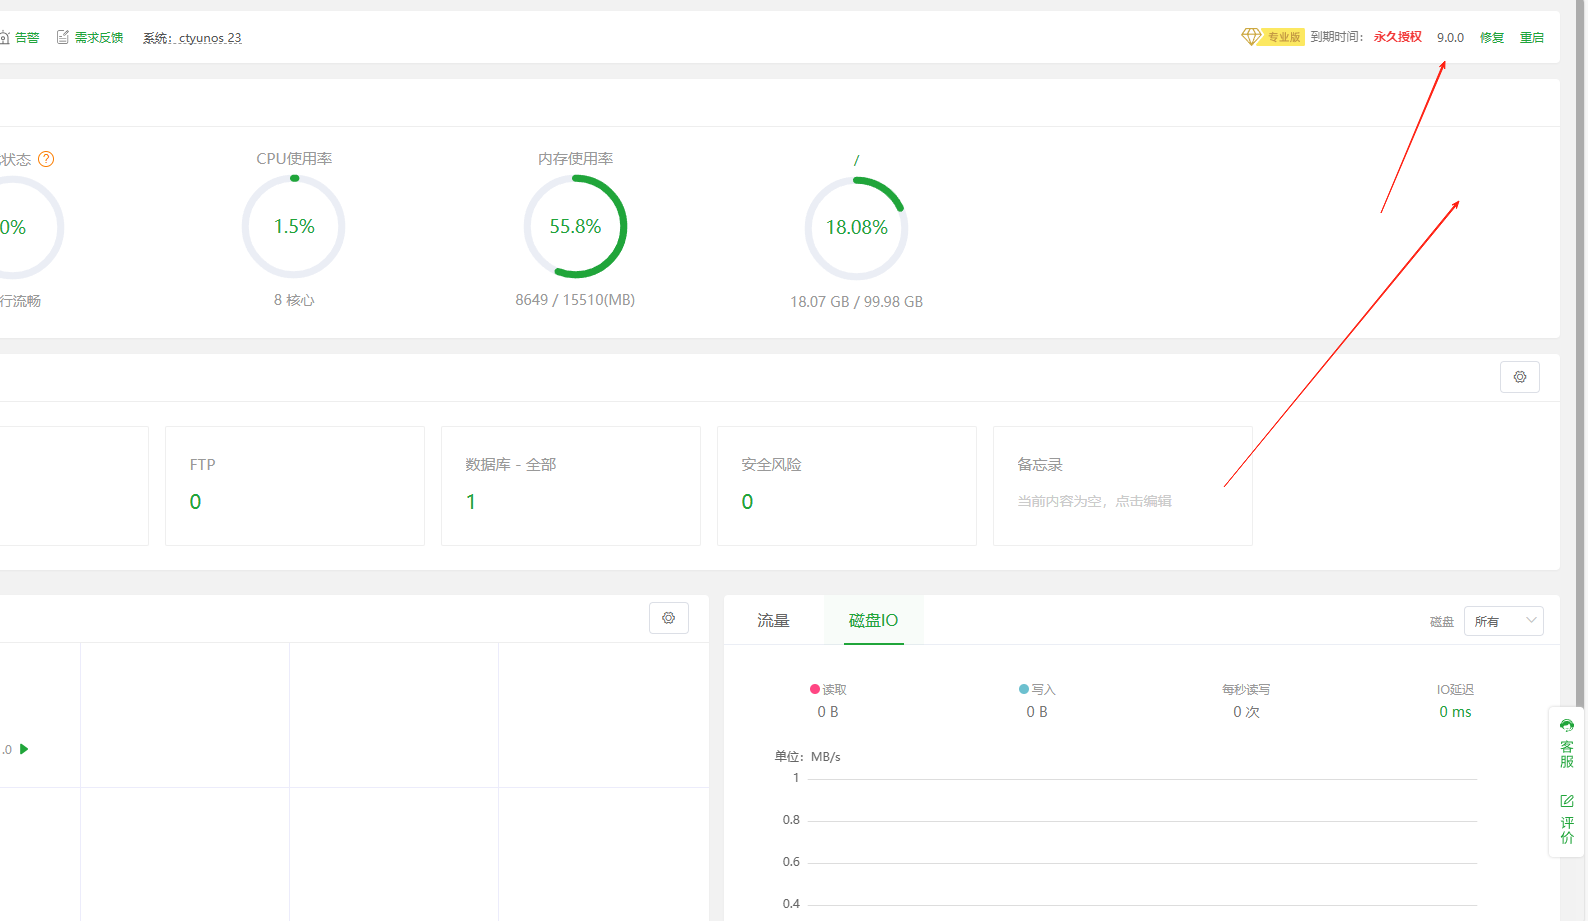Open overview settings gear button
Viewport: 1588px width, 921px height.
[x=1520, y=377]
